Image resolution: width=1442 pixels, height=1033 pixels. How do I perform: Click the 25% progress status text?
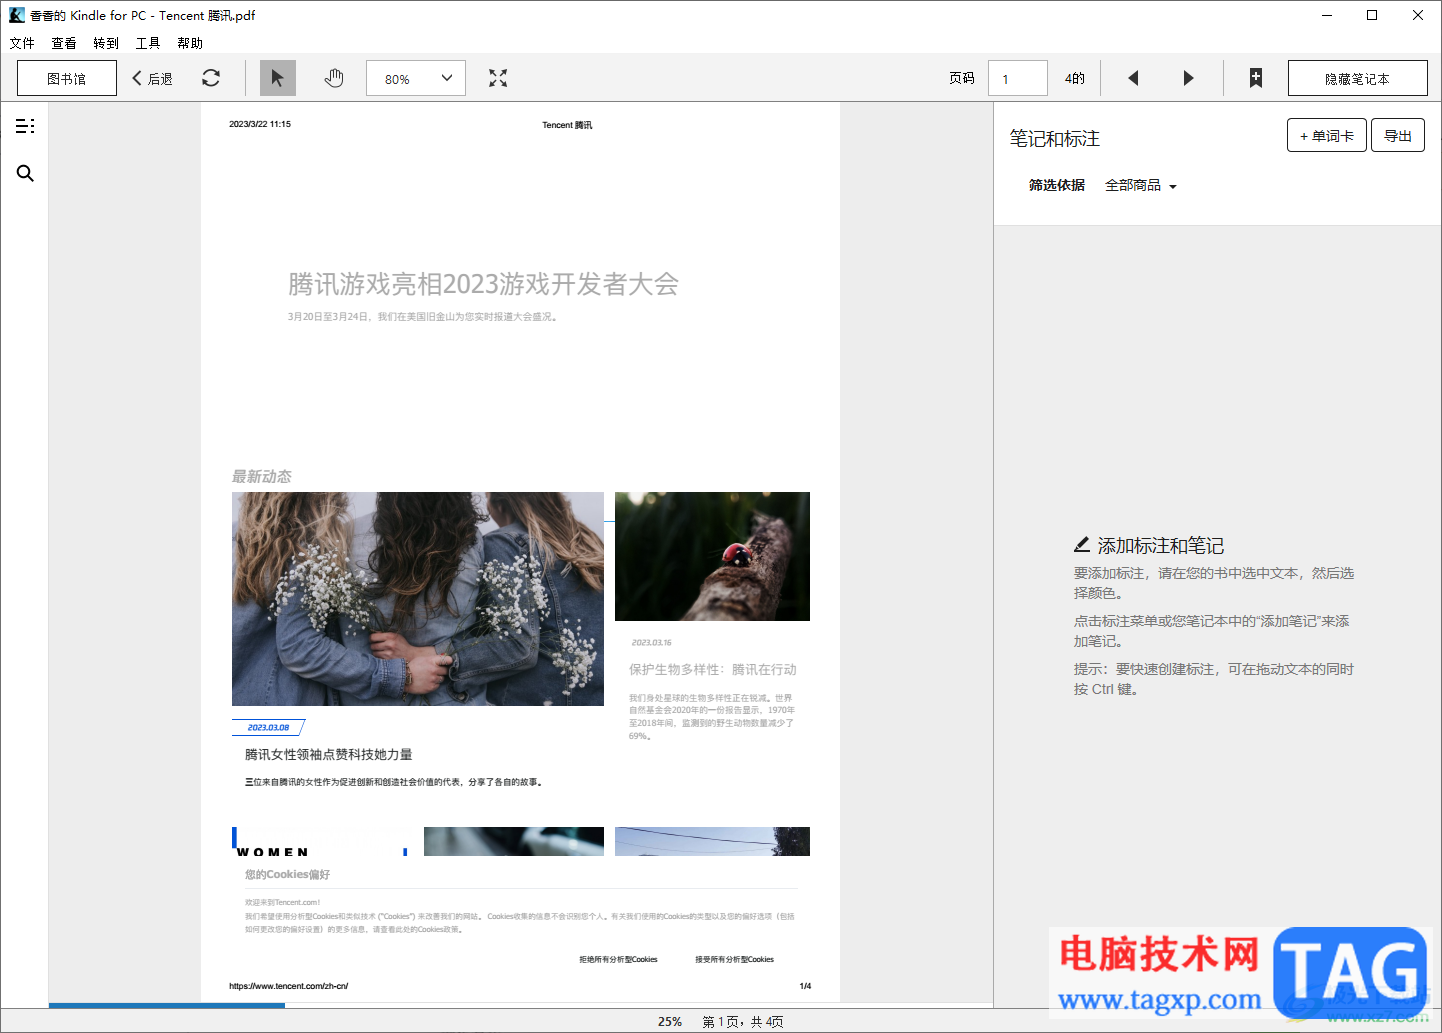point(670,1021)
